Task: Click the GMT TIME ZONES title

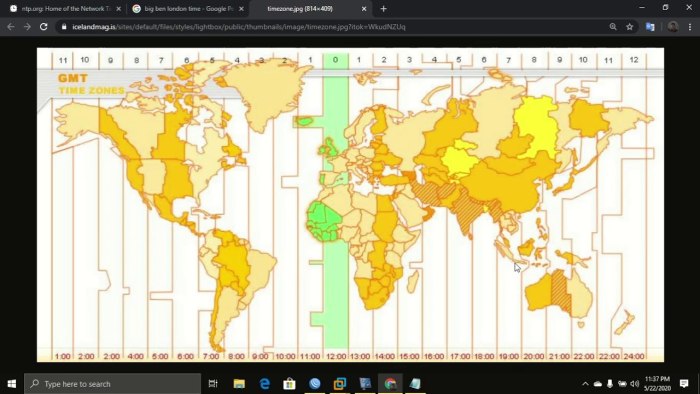Action: pyautogui.click(x=91, y=84)
